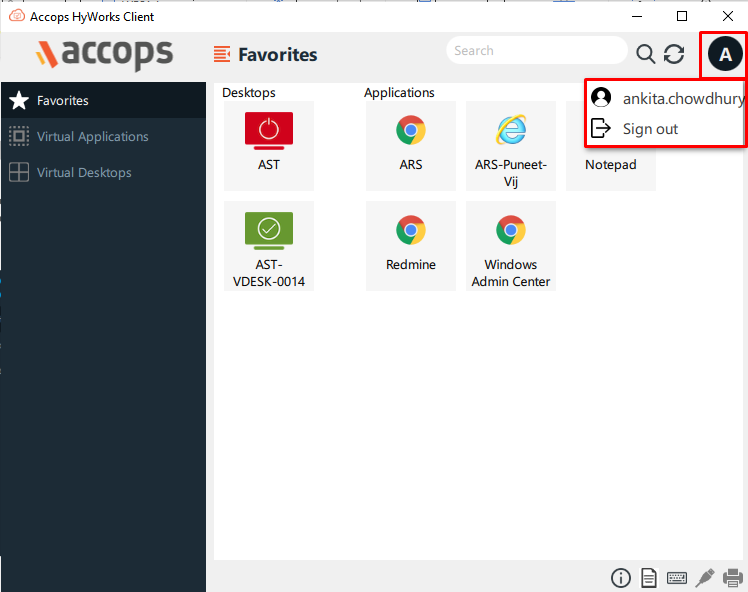
Task: Launch the Redmine application
Action: [411, 245]
